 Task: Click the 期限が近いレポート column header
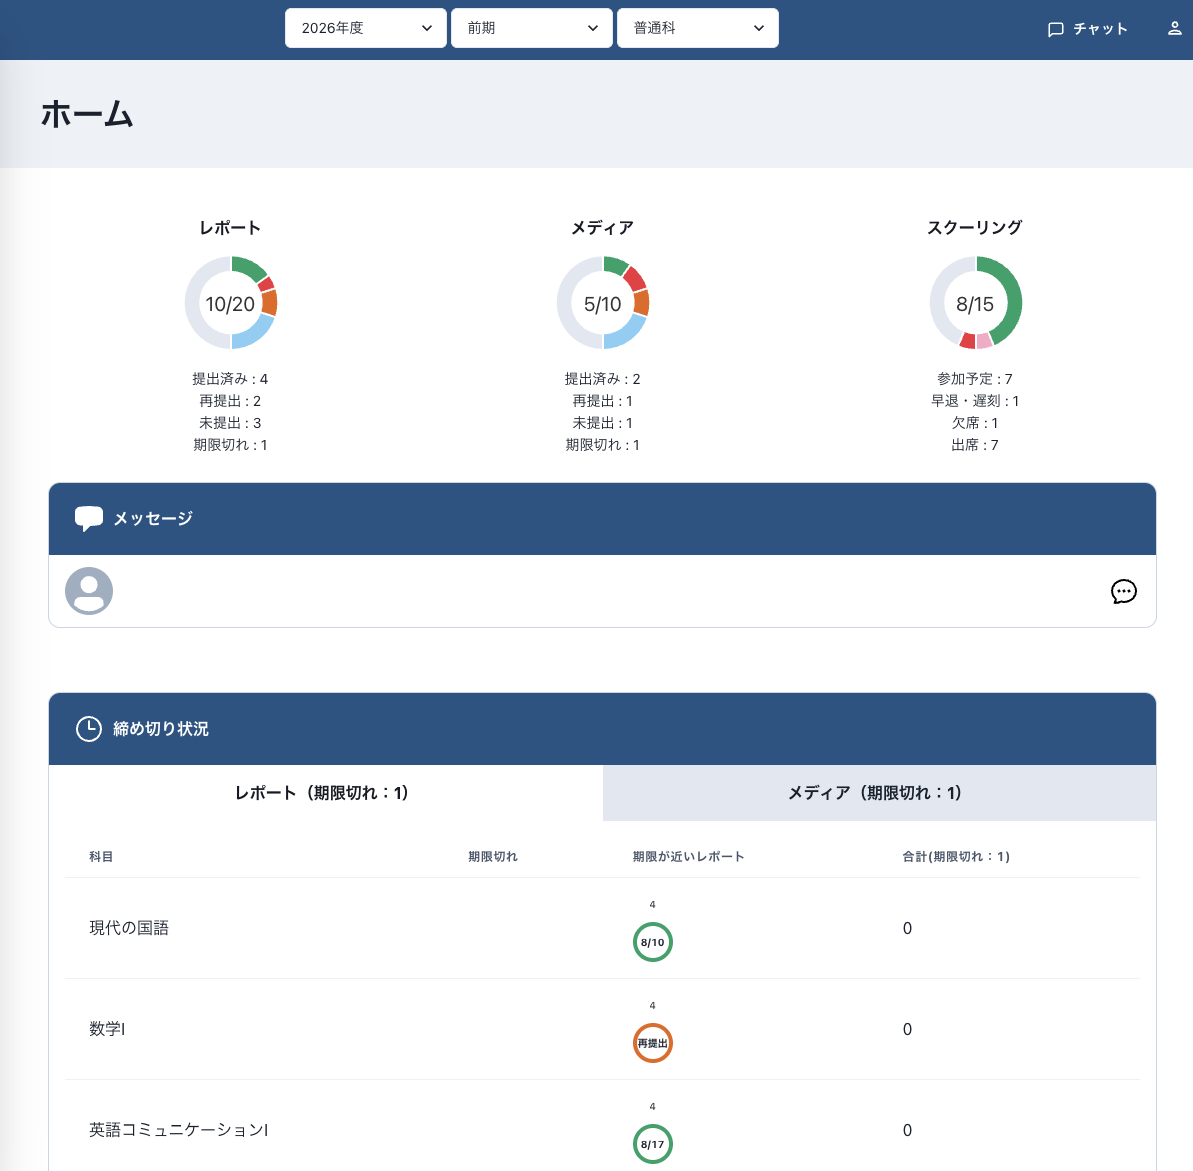[x=689, y=857]
